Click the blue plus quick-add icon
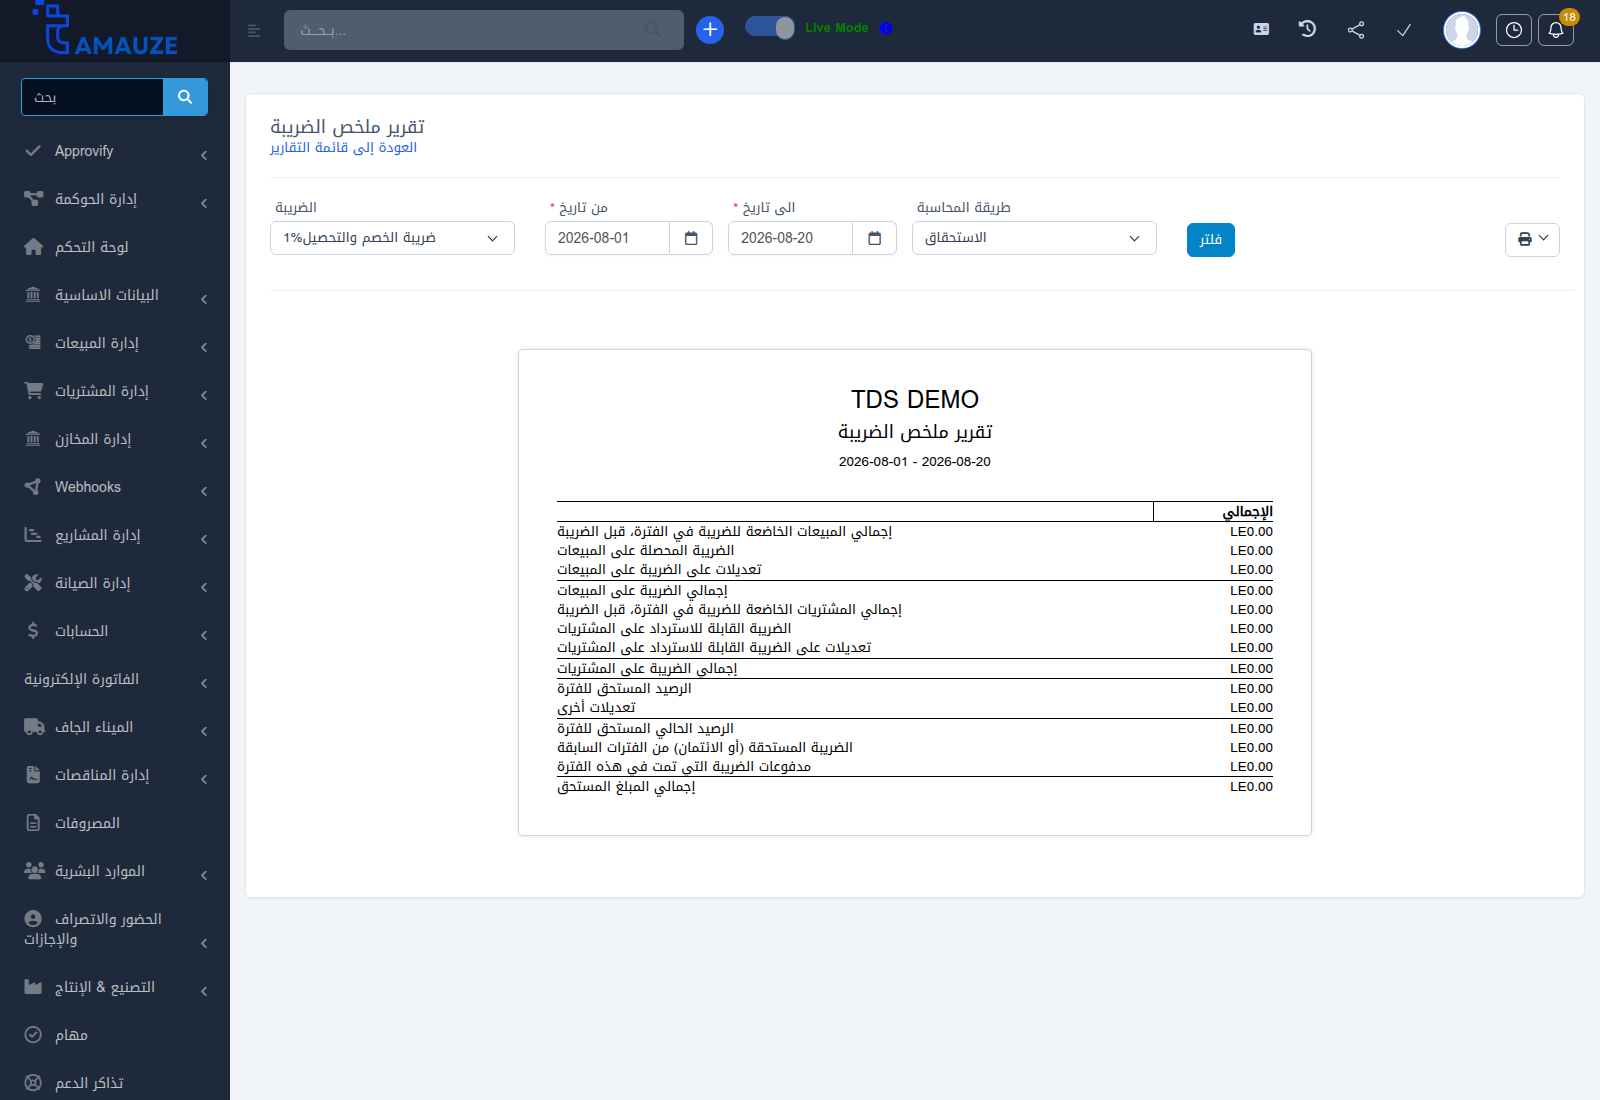The image size is (1600, 1100). (x=710, y=30)
